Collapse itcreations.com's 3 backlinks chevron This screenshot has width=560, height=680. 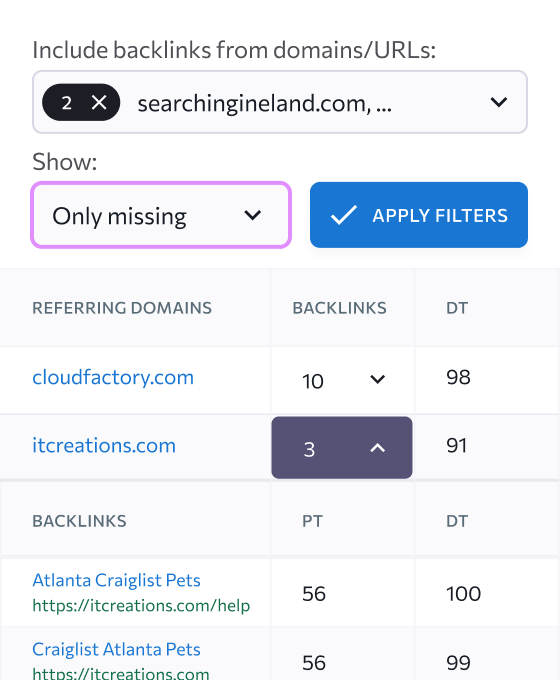tap(377, 448)
